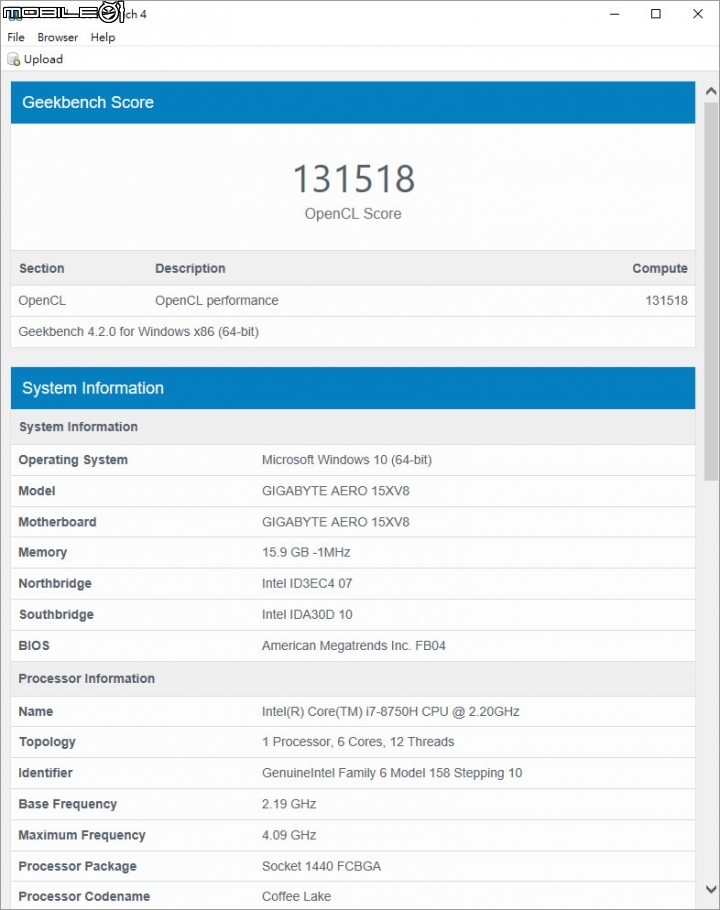Select Processor Codename value Coffee Lake
The height and width of the screenshot is (910, 720).
296,897
